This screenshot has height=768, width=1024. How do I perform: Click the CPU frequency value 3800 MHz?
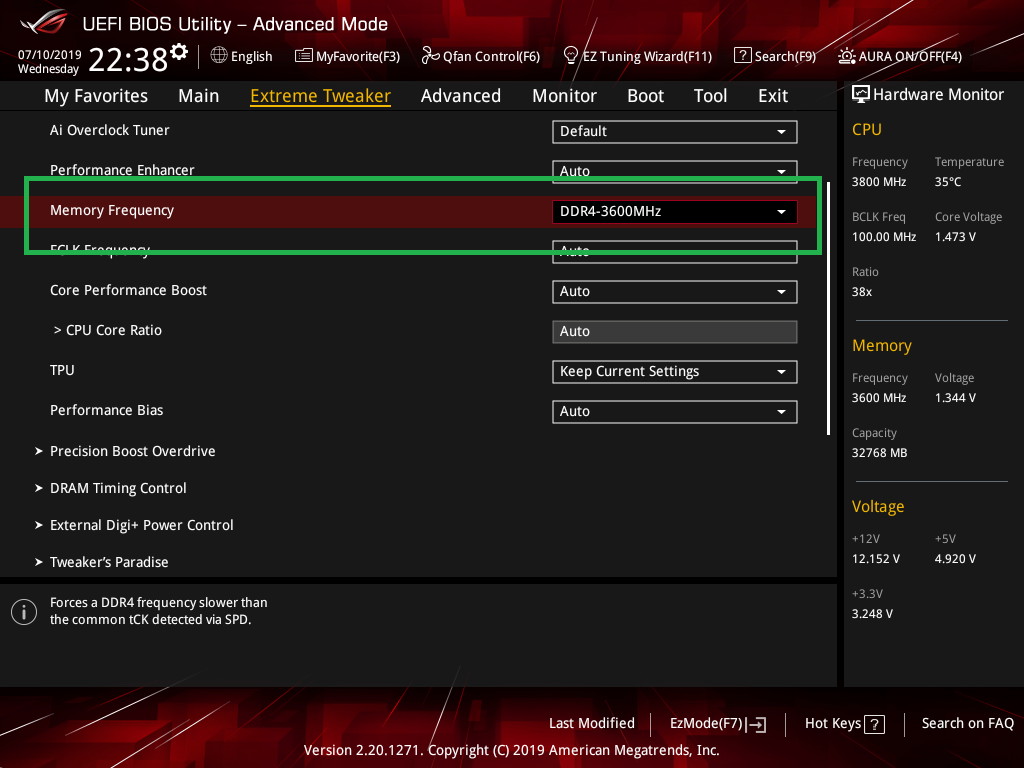[879, 182]
